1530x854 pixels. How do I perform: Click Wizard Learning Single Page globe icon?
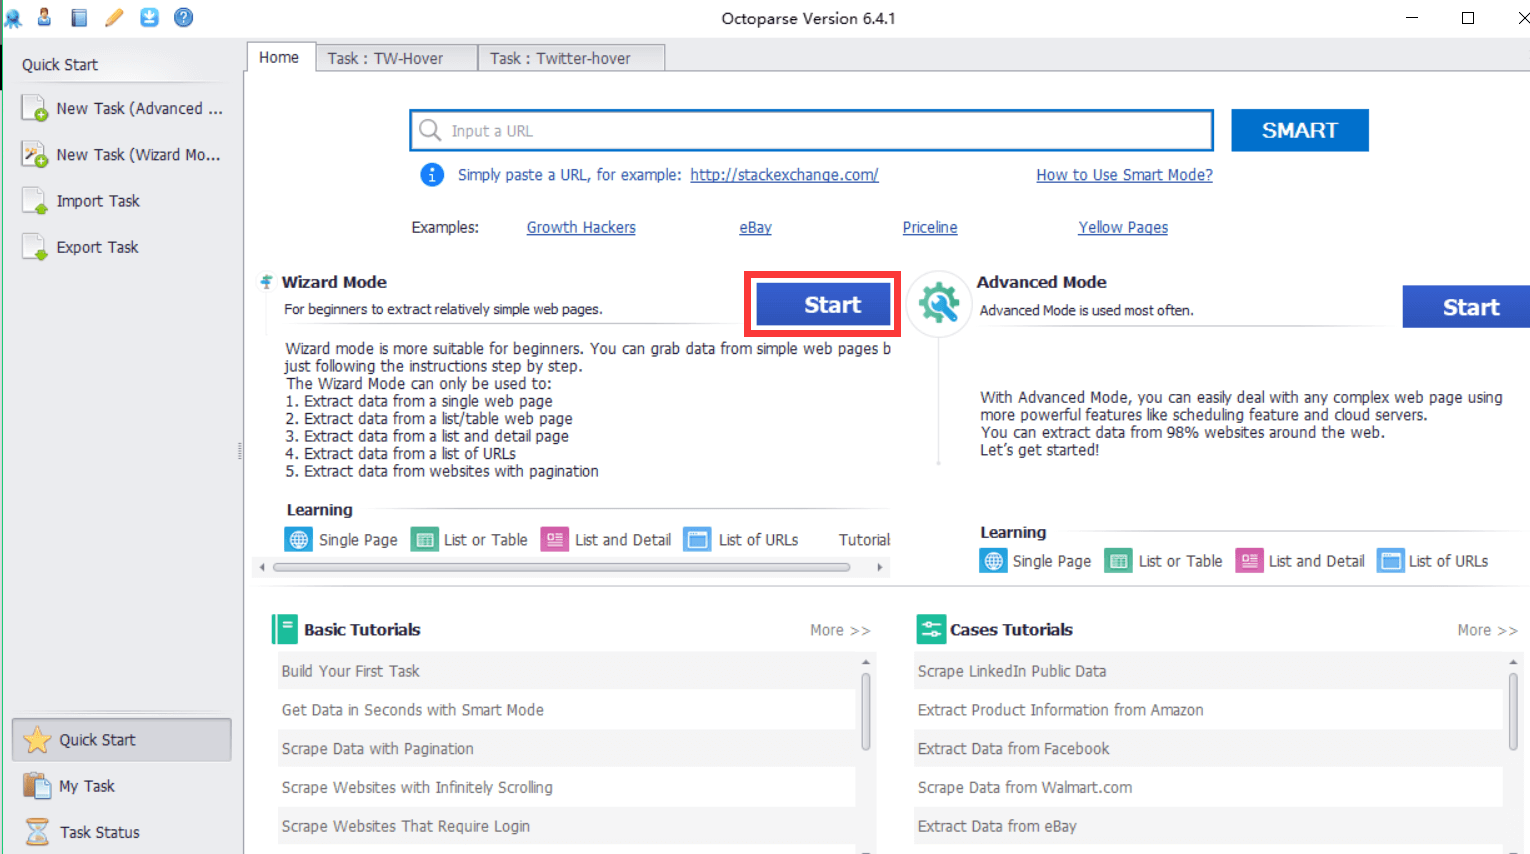click(299, 540)
